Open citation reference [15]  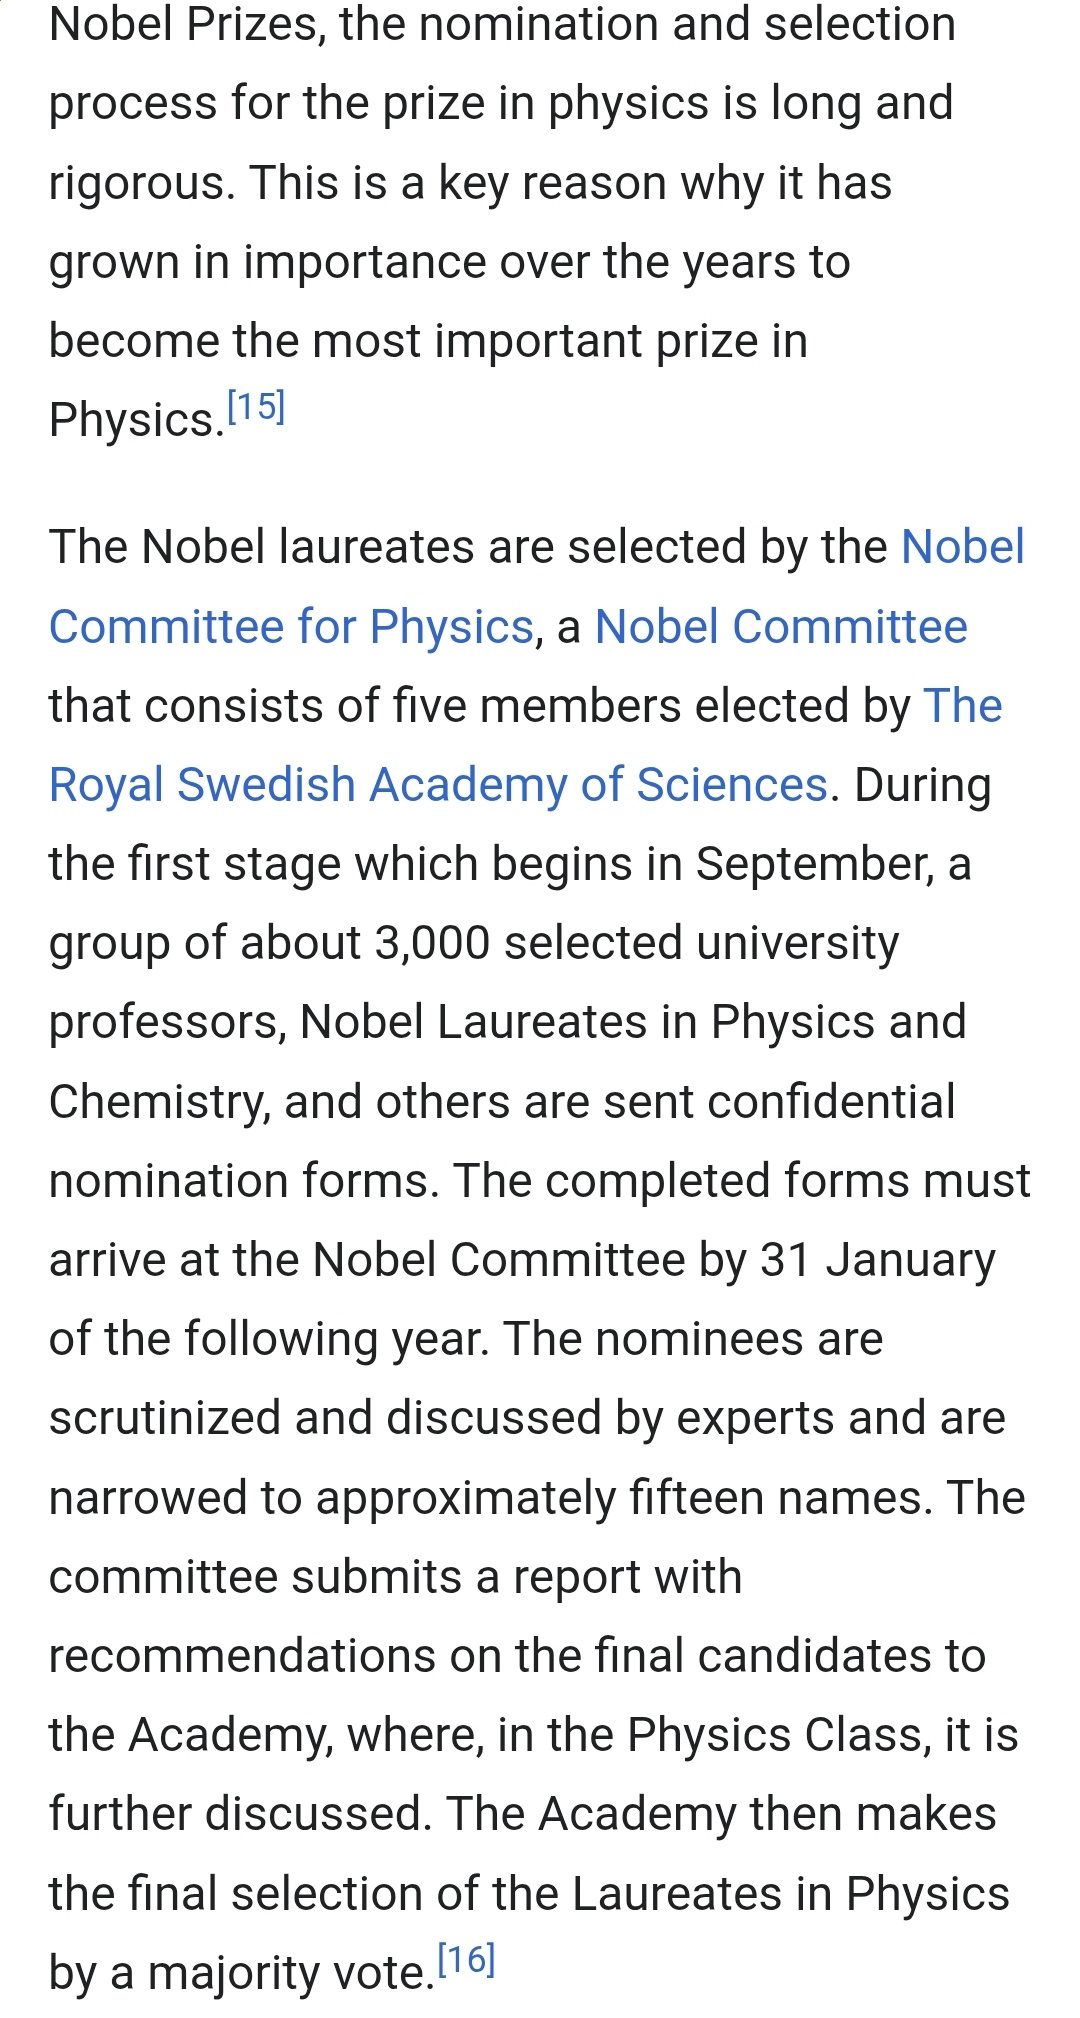(x=256, y=406)
